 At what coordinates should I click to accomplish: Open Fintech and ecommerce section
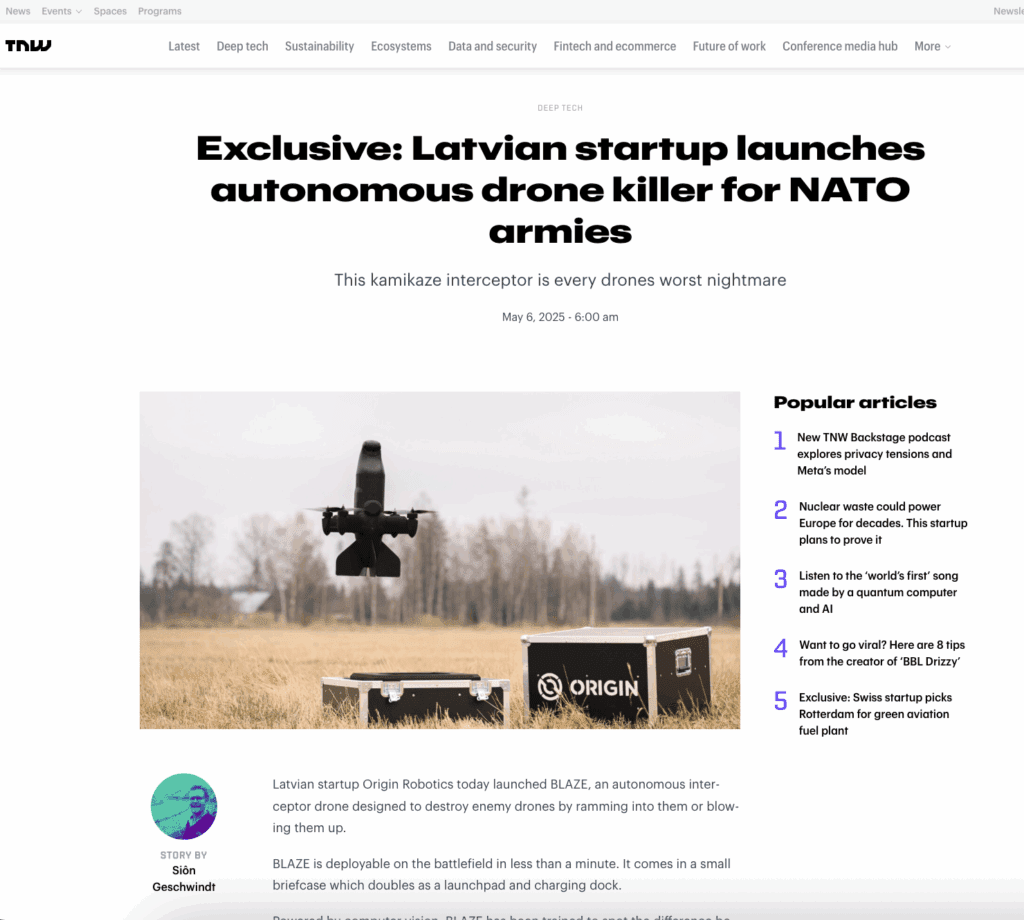point(615,46)
